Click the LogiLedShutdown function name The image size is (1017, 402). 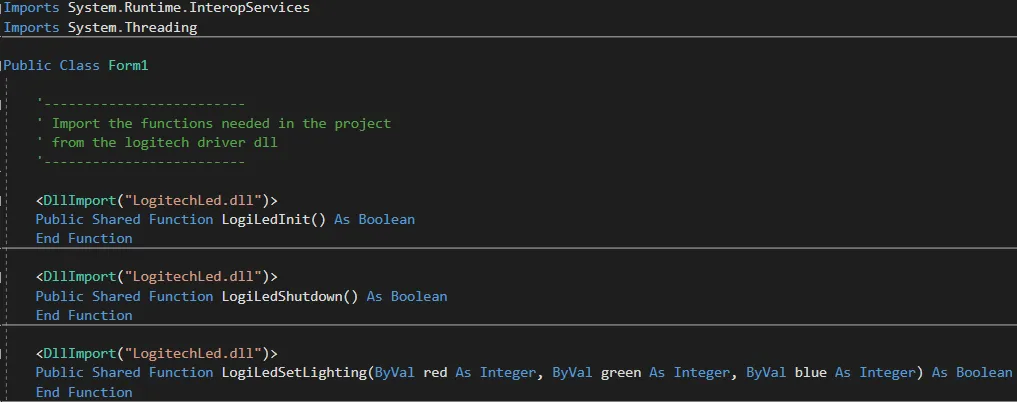(x=282, y=296)
